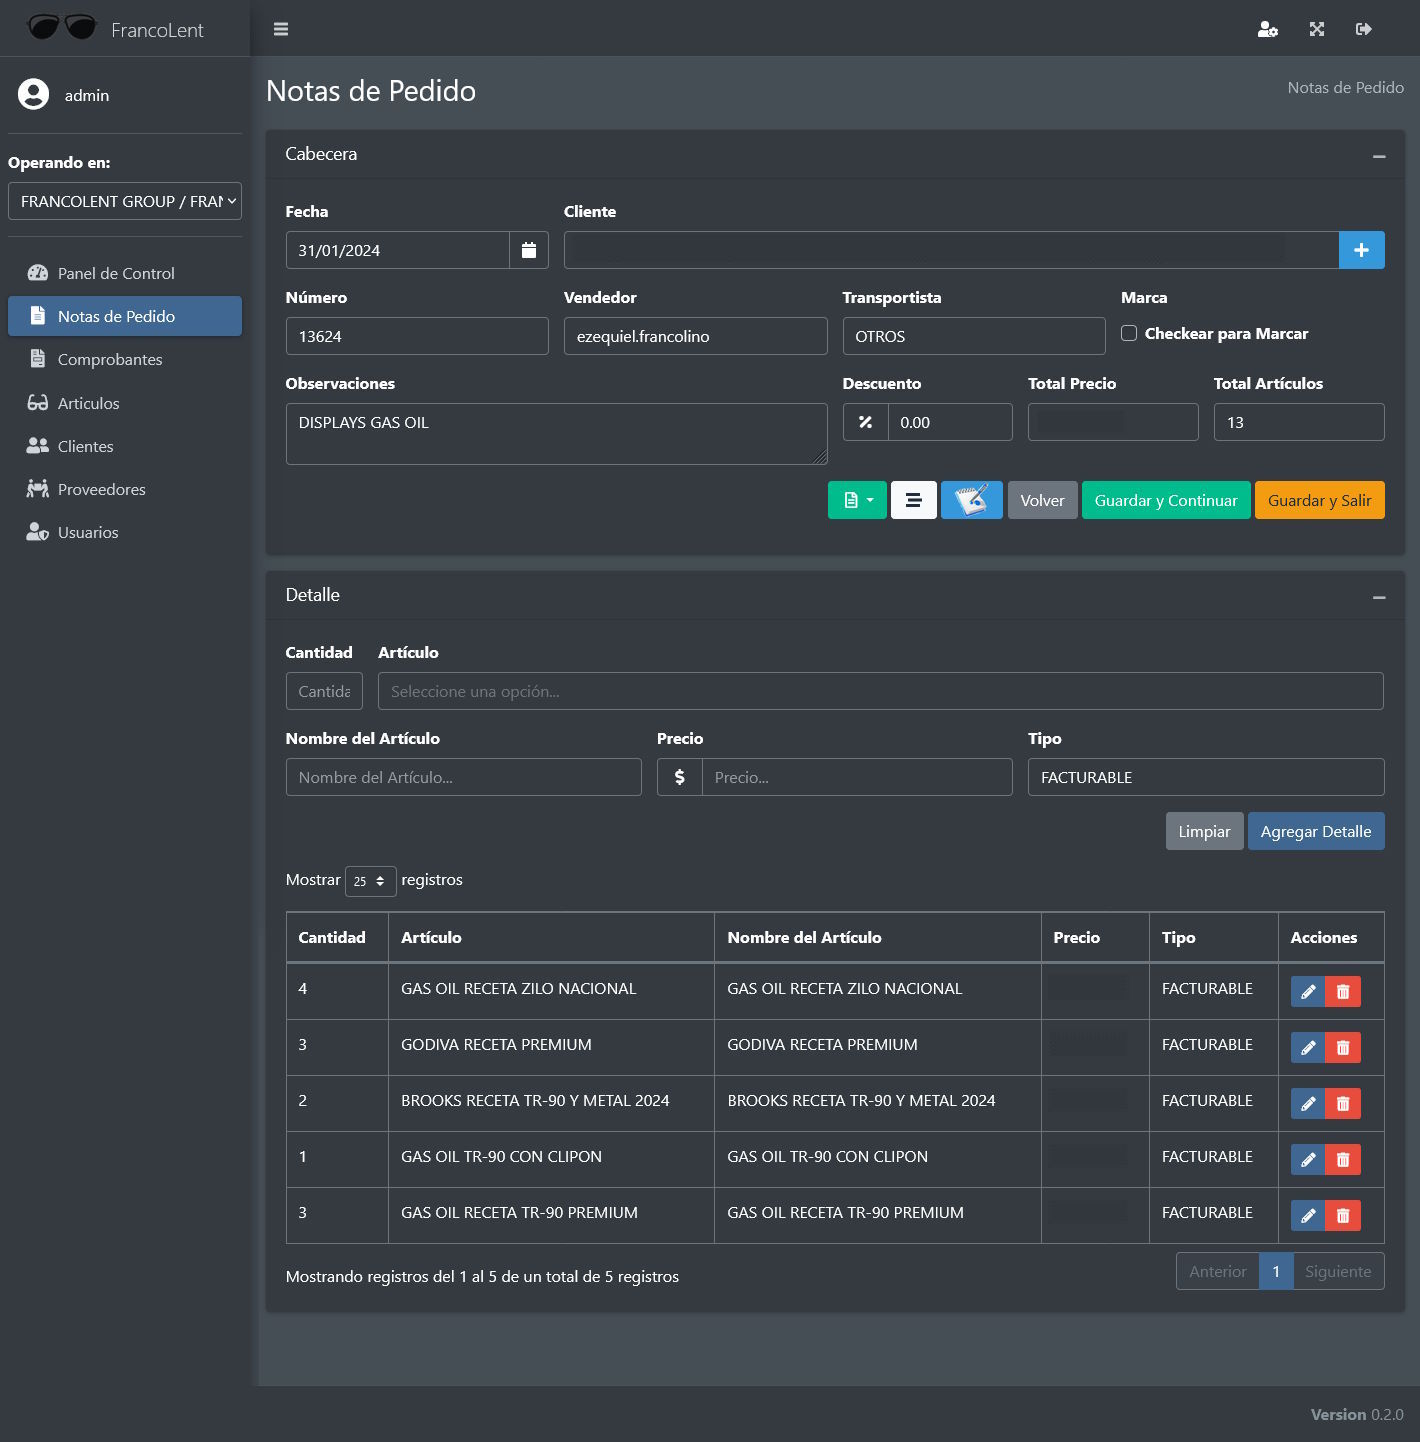Open the green document dropdown button
The image size is (1420, 1442).
pos(857,500)
